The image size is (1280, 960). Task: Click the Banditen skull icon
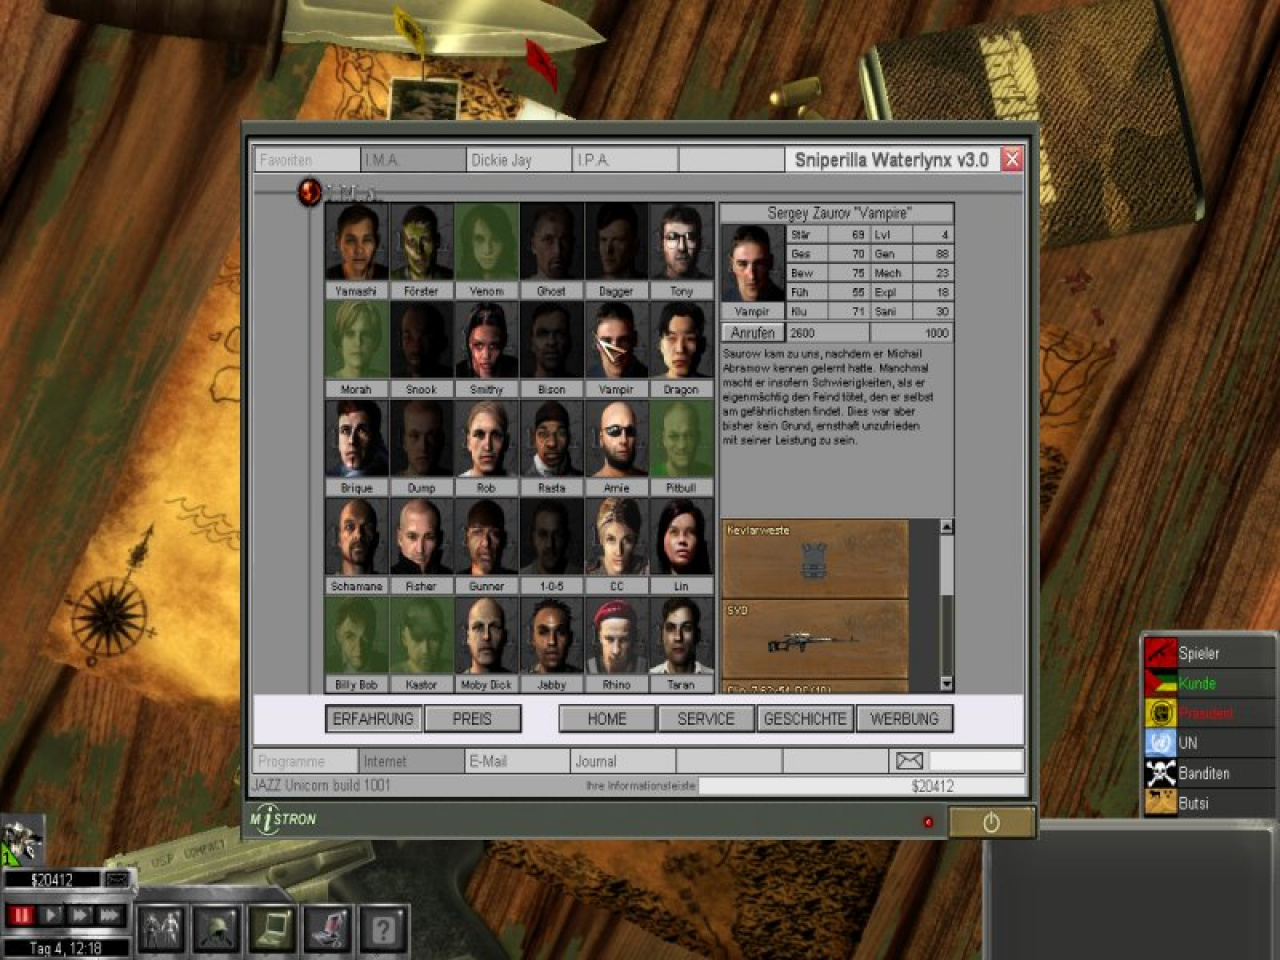click(x=1161, y=773)
